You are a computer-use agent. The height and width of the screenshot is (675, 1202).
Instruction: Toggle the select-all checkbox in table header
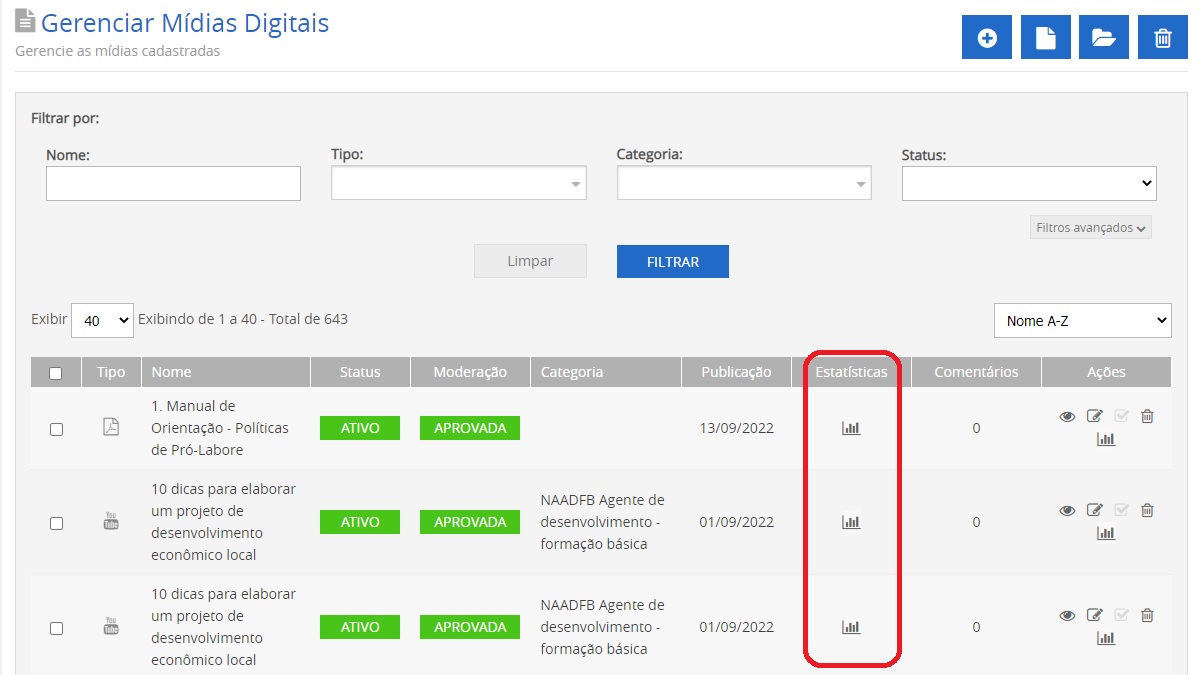[56, 373]
